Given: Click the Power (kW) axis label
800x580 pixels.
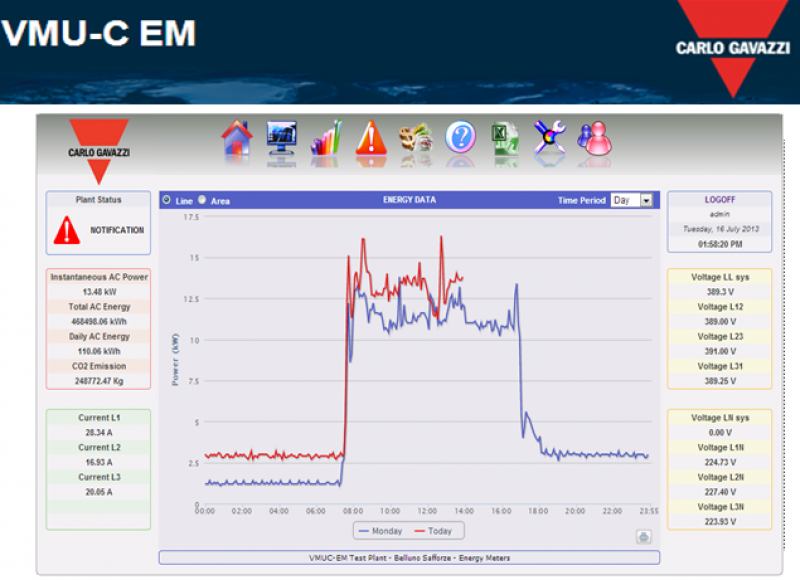Looking at the screenshot, I should [175, 359].
